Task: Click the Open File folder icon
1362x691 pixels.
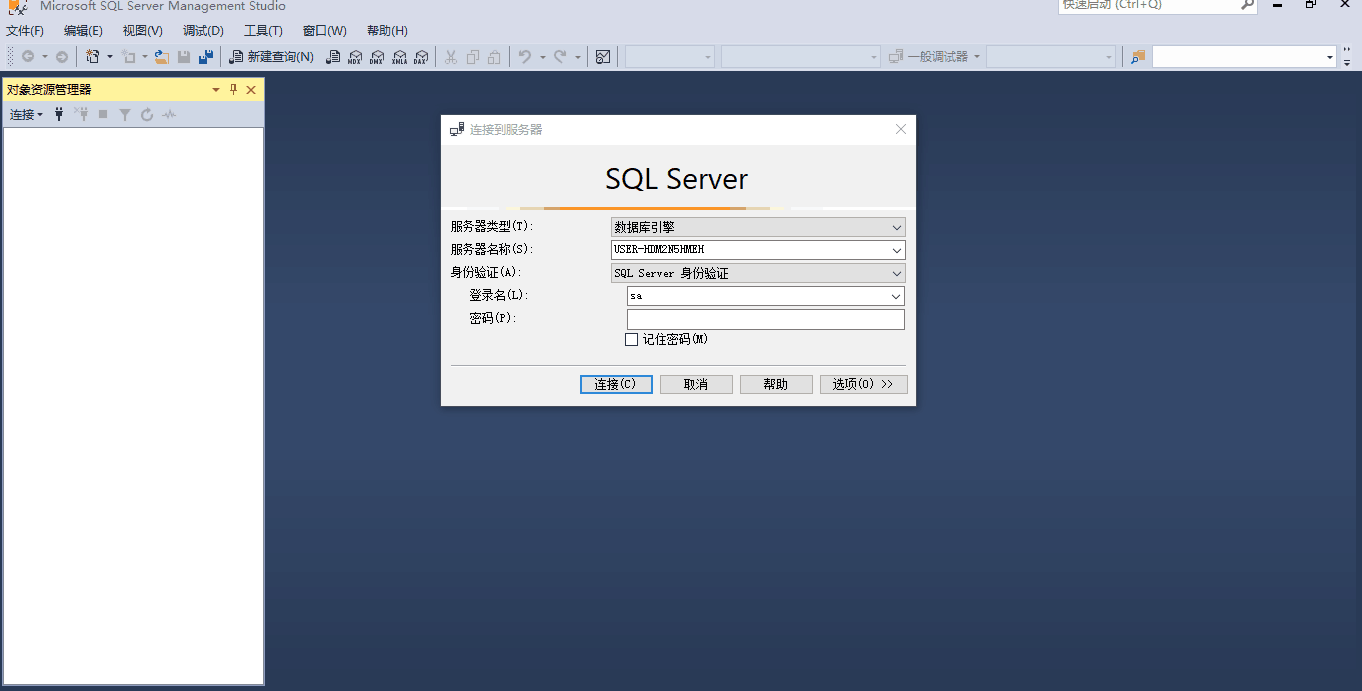Action: 162,57
